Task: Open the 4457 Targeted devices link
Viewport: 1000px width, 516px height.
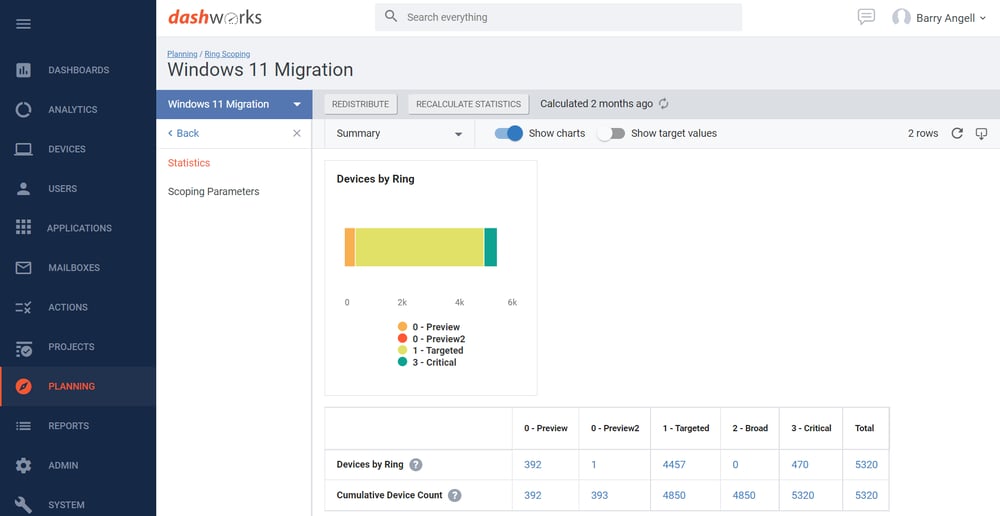Action: click(x=674, y=465)
